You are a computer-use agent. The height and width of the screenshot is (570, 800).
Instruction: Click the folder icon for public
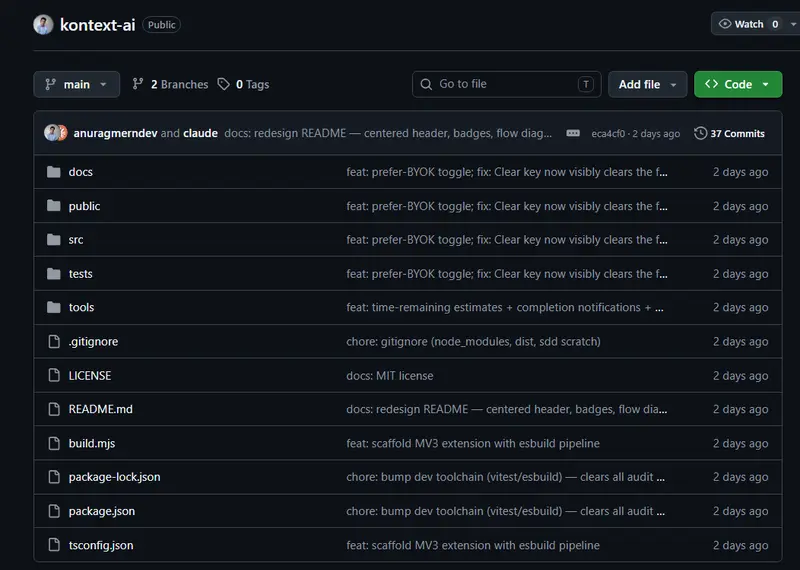tap(54, 206)
